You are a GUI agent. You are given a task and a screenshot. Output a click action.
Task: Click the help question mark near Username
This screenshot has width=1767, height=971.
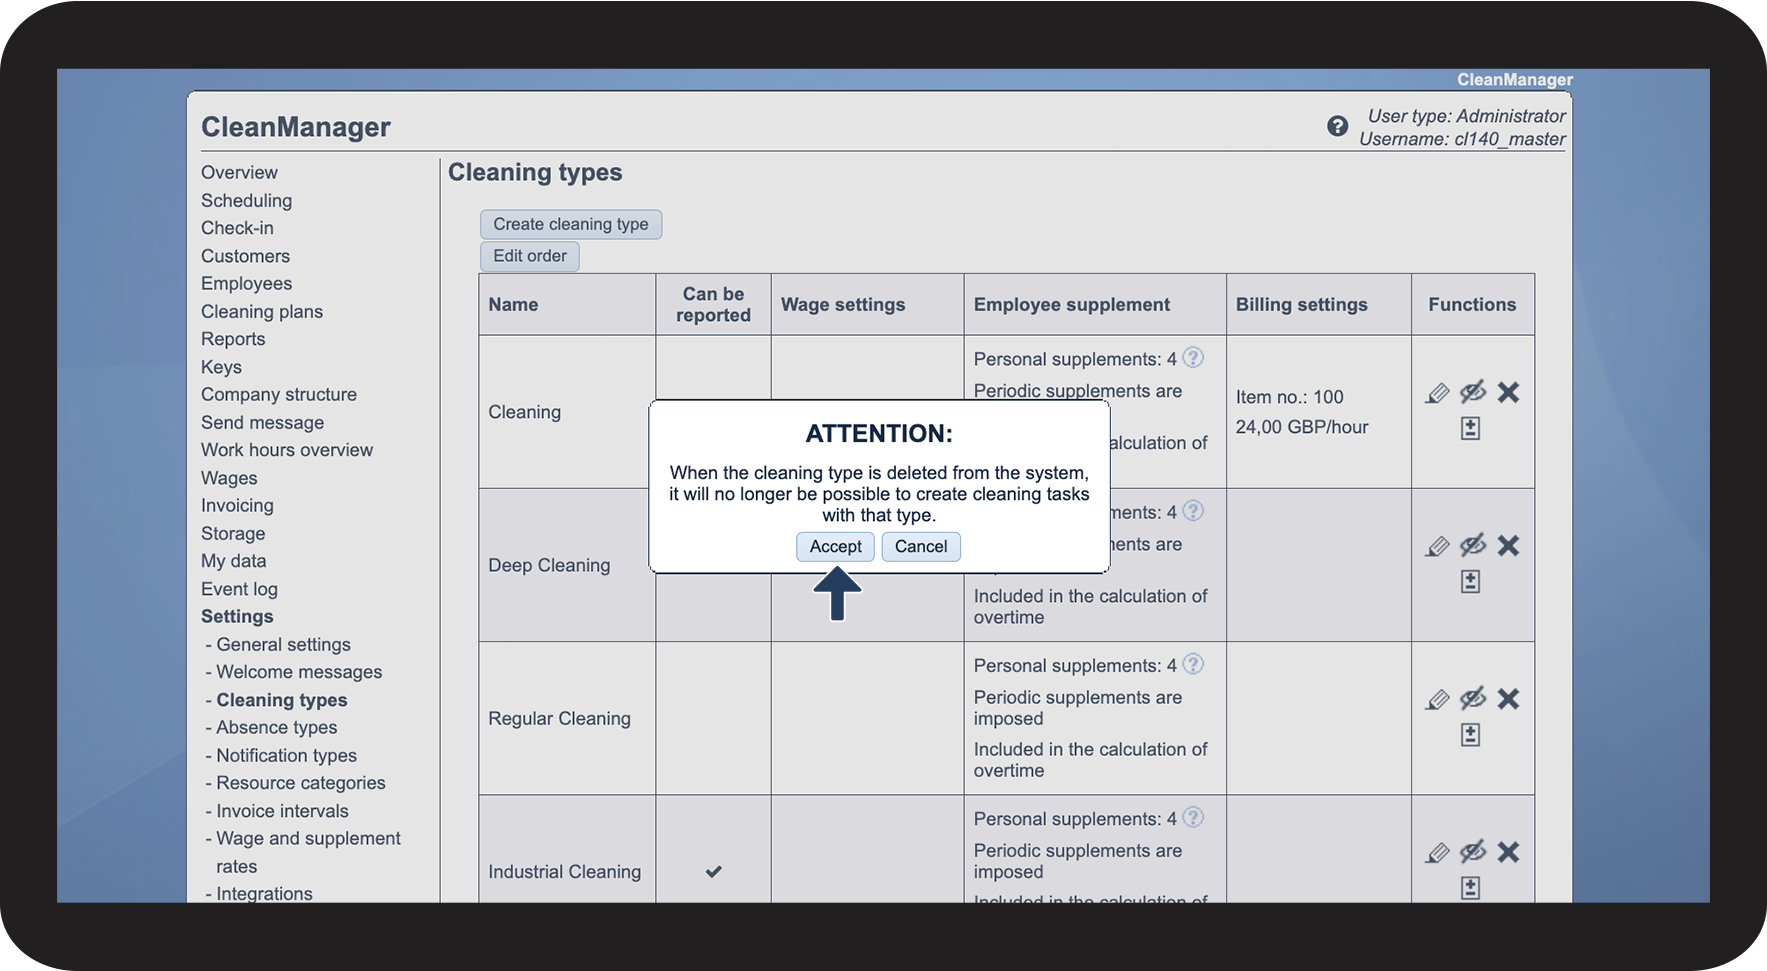tap(1337, 126)
